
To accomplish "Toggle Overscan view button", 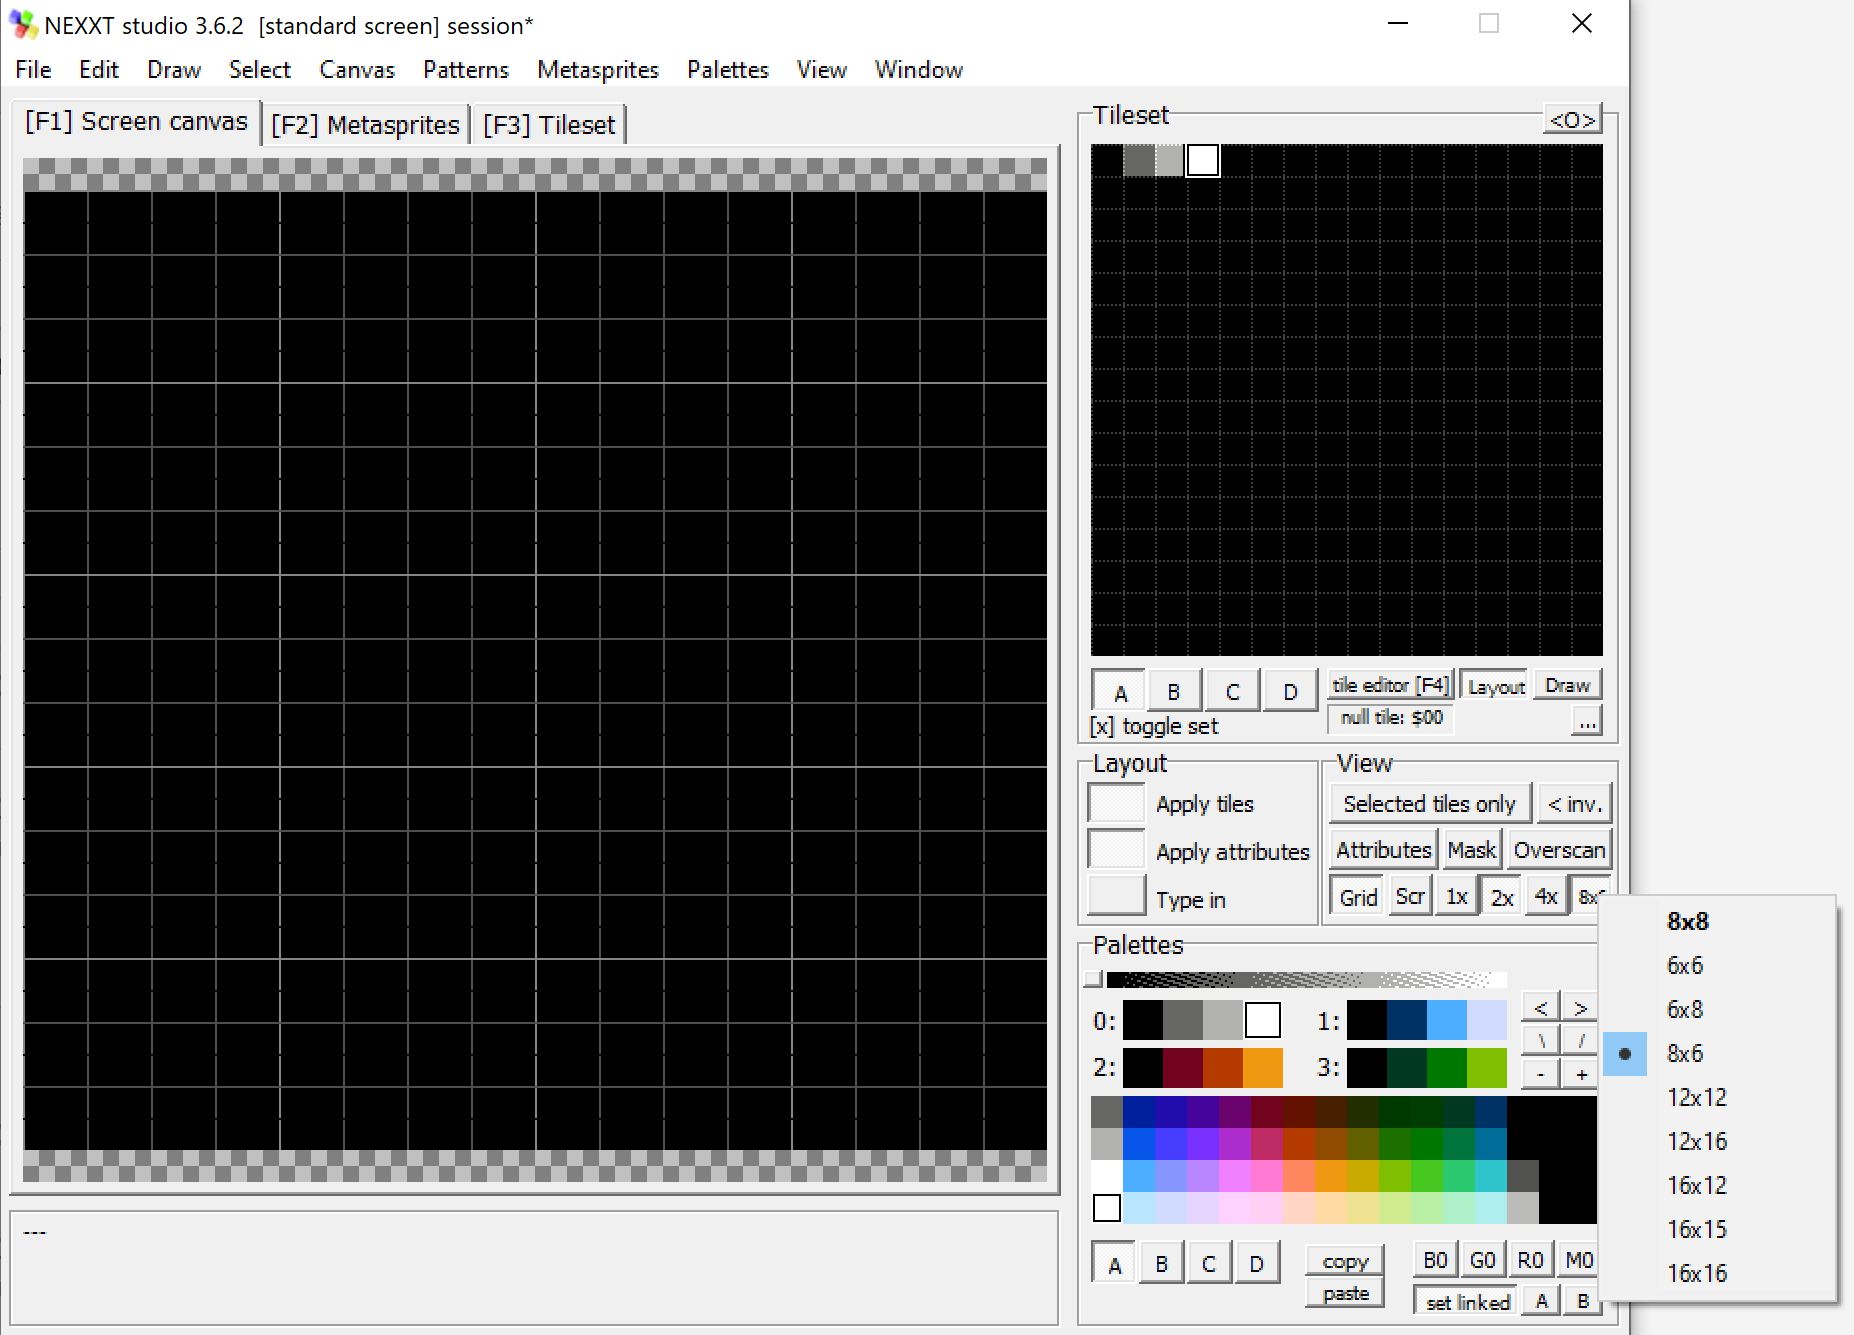I will (x=1559, y=850).
